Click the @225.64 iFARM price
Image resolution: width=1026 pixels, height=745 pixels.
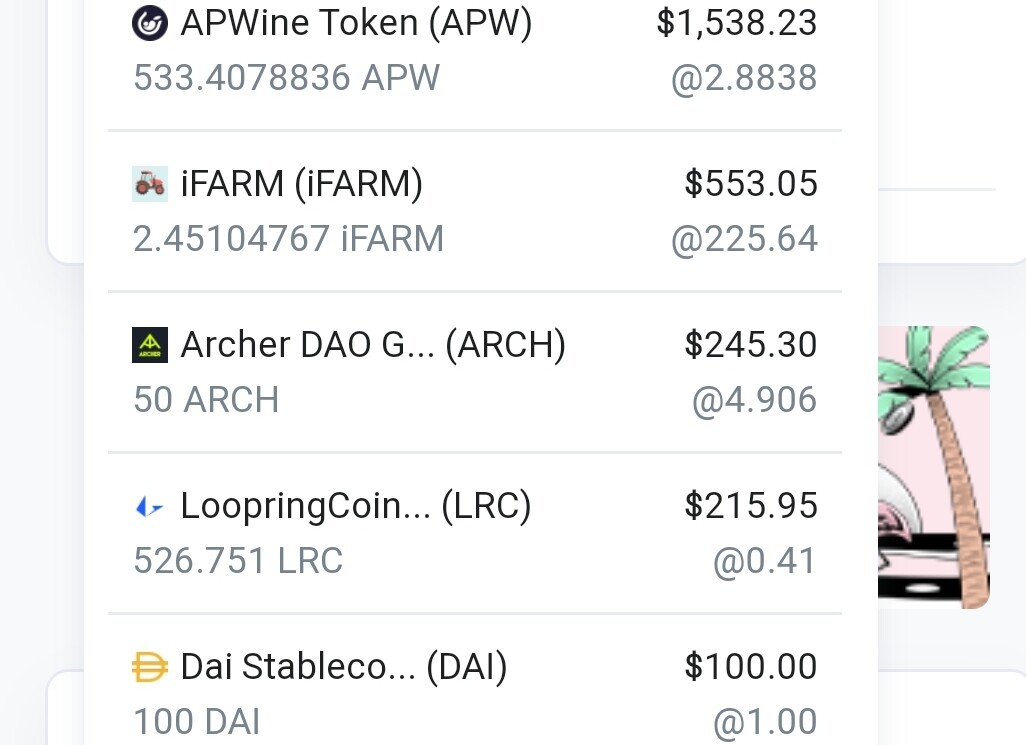[x=745, y=239]
